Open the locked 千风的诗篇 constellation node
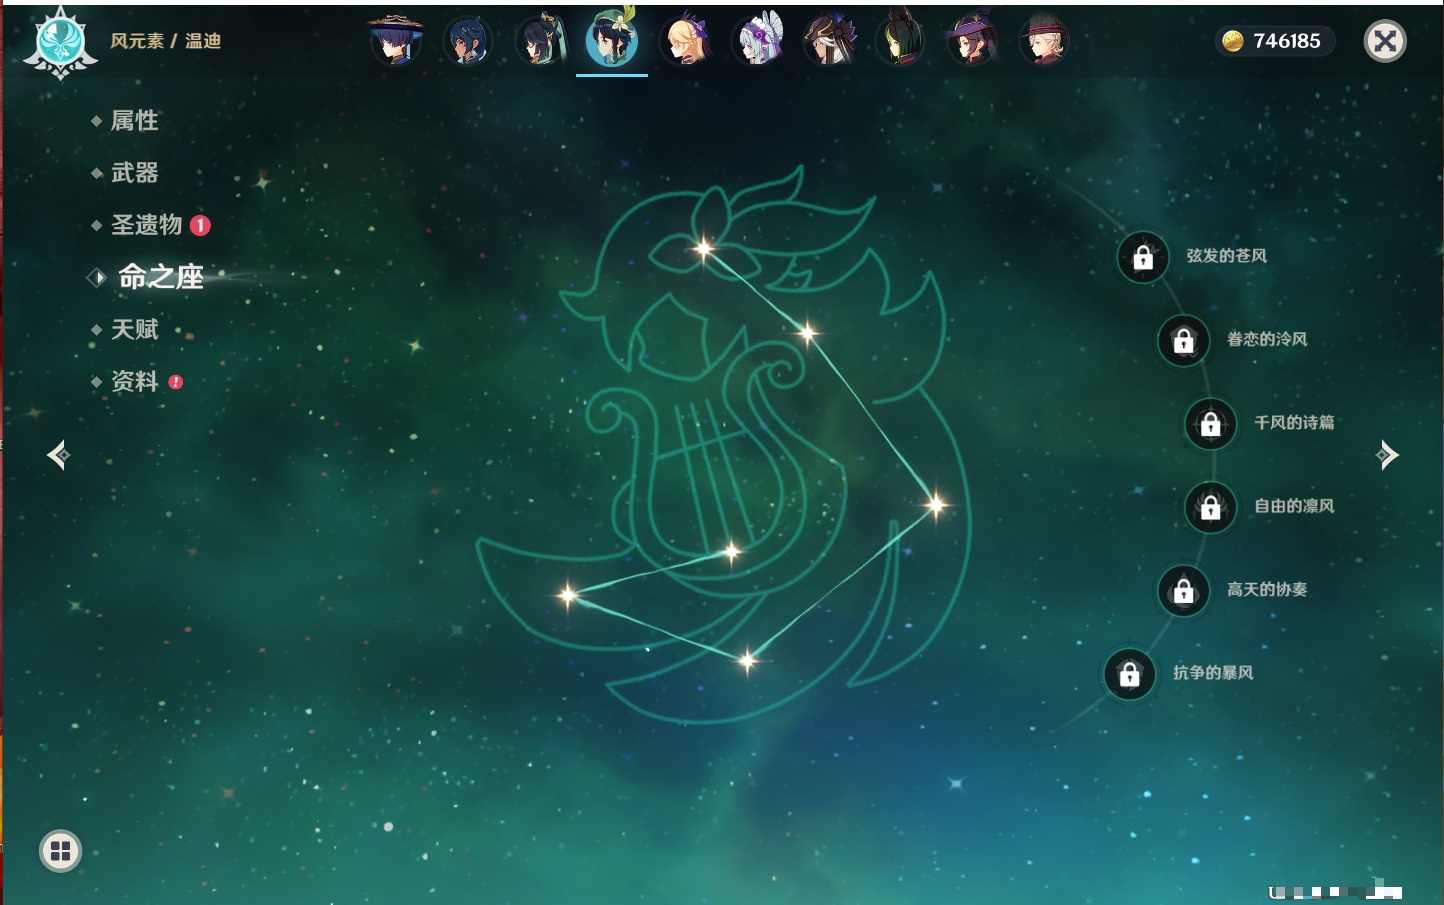This screenshot has width=1444, height=905. click(1211, 423)
